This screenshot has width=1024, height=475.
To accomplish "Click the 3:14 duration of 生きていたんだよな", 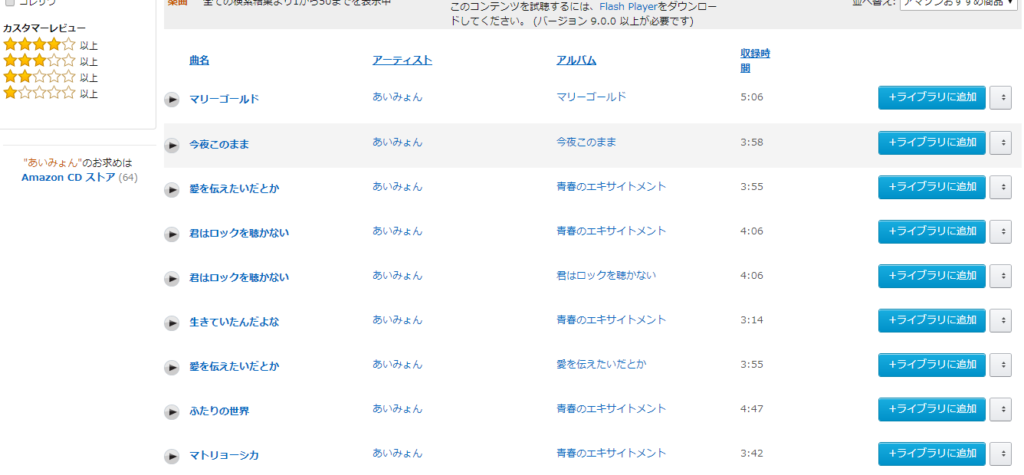I will [x=752, y=319].
